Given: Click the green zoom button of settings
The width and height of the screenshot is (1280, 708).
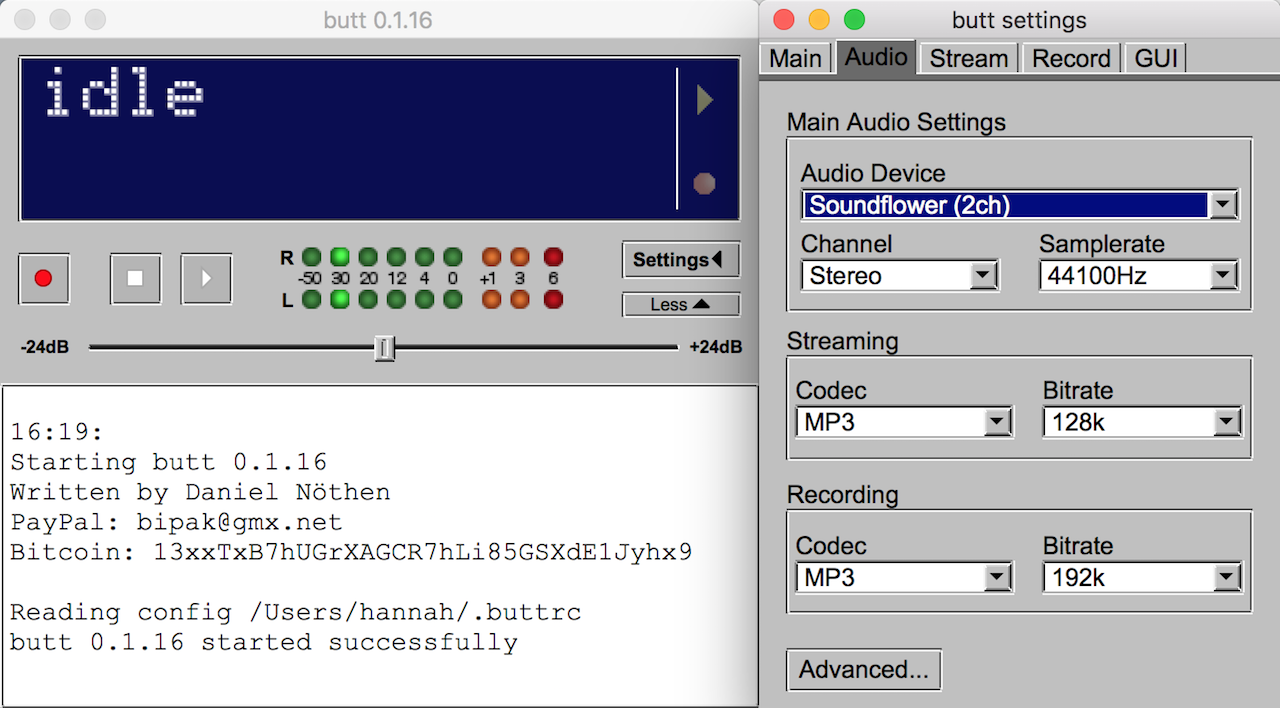Looking at the screenshot, I should tap(854, 20).
